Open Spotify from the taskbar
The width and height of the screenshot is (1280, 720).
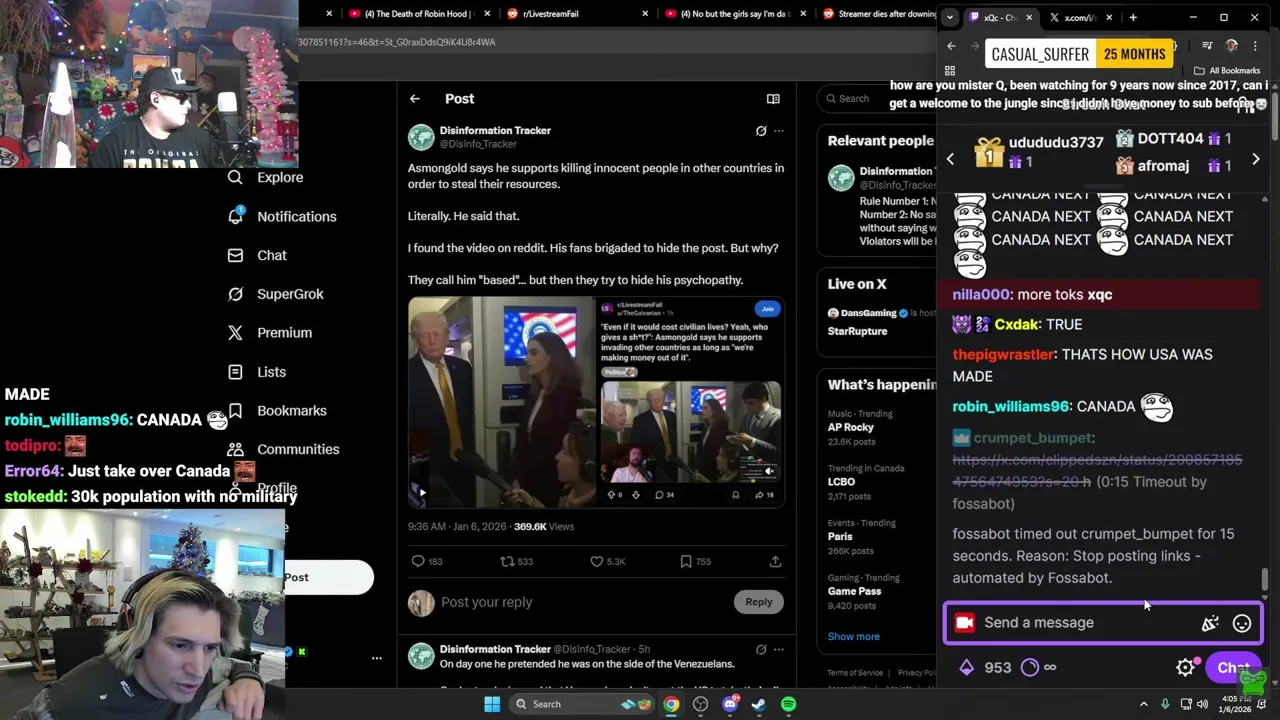pyautogui.click(x=789, y=704)
